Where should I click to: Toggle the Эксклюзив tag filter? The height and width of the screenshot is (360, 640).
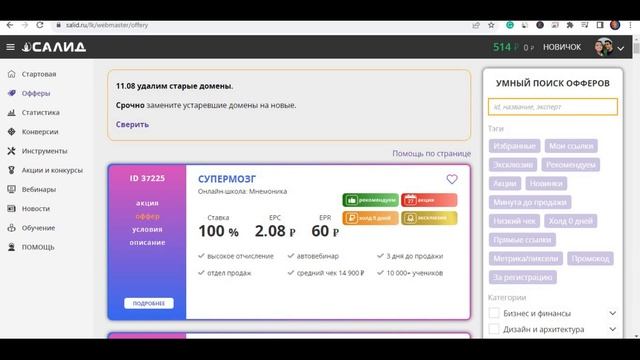513,164
